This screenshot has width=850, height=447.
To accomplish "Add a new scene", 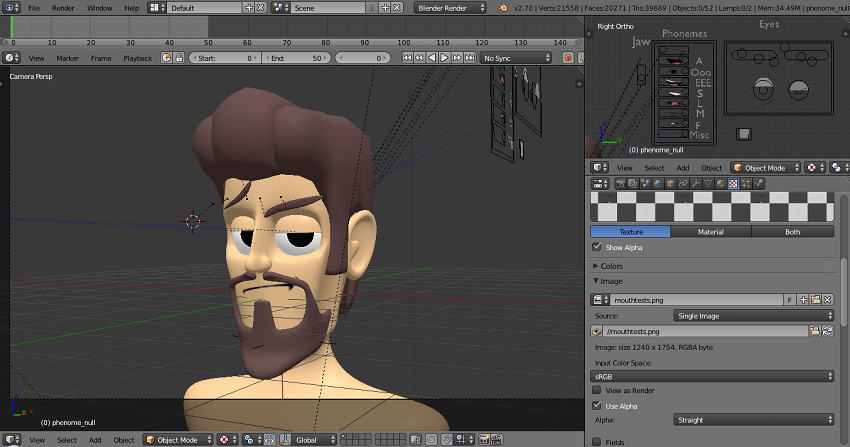I will click(x=385, y=8).
